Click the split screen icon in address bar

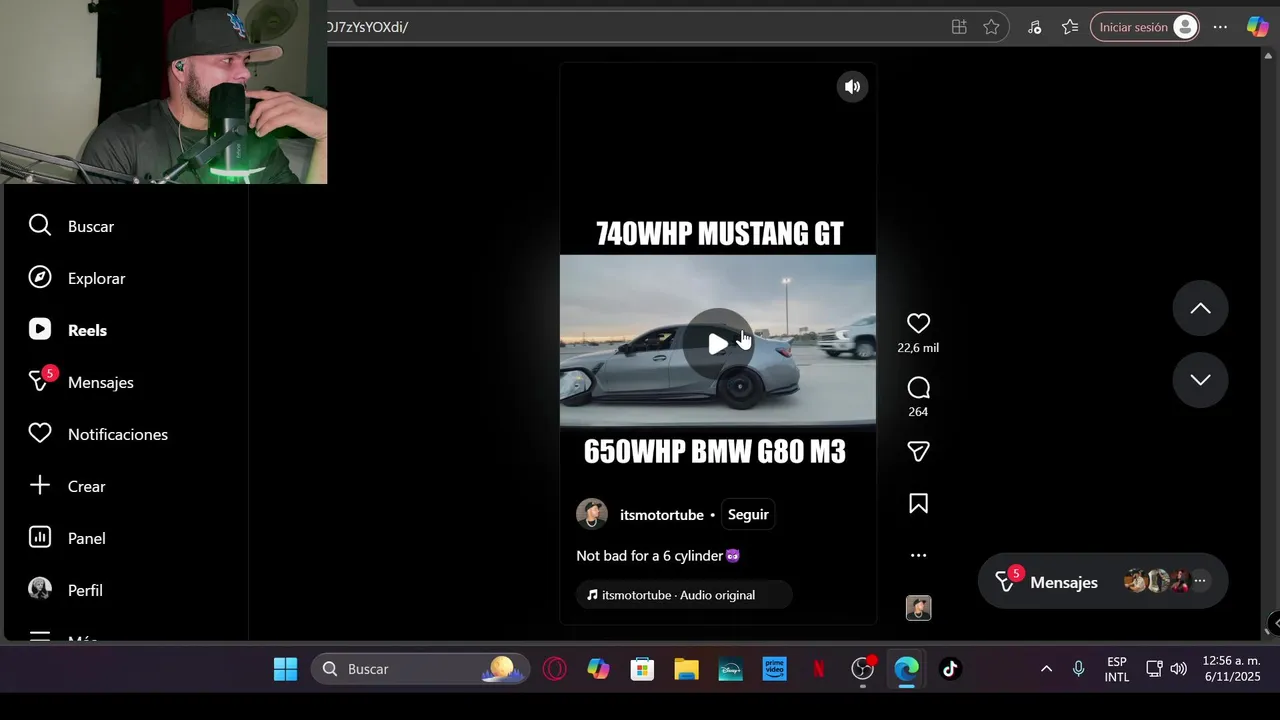[959, 27]
